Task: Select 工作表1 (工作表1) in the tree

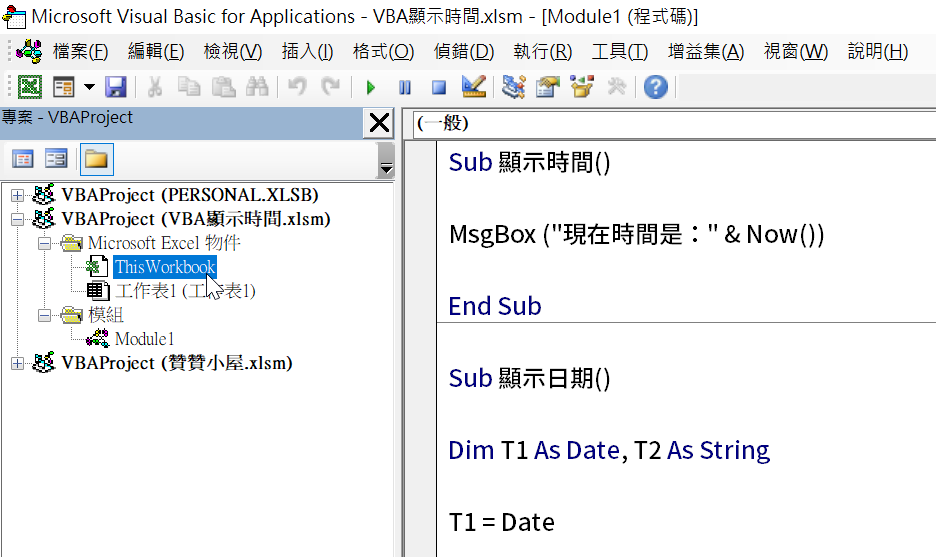Action: (185, 291)
